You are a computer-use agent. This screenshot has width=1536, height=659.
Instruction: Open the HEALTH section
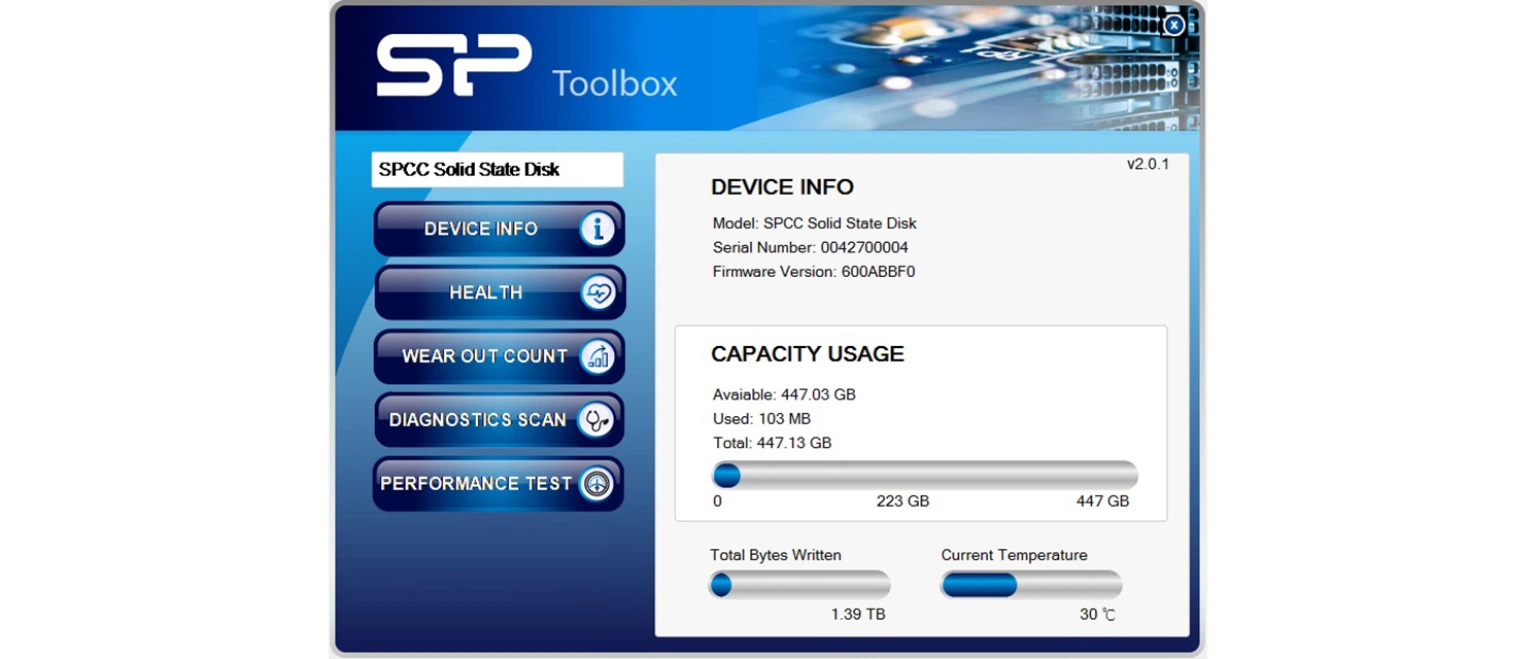point(499,293)
